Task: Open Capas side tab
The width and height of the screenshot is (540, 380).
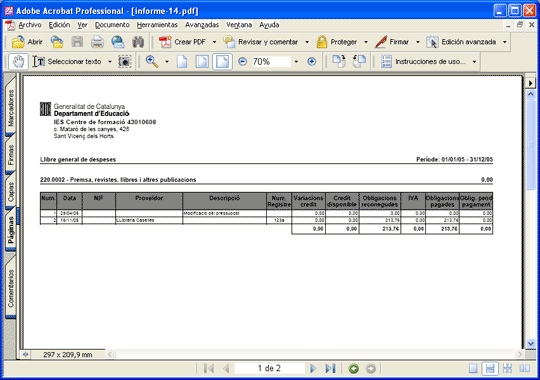Action: coord(11,192)
